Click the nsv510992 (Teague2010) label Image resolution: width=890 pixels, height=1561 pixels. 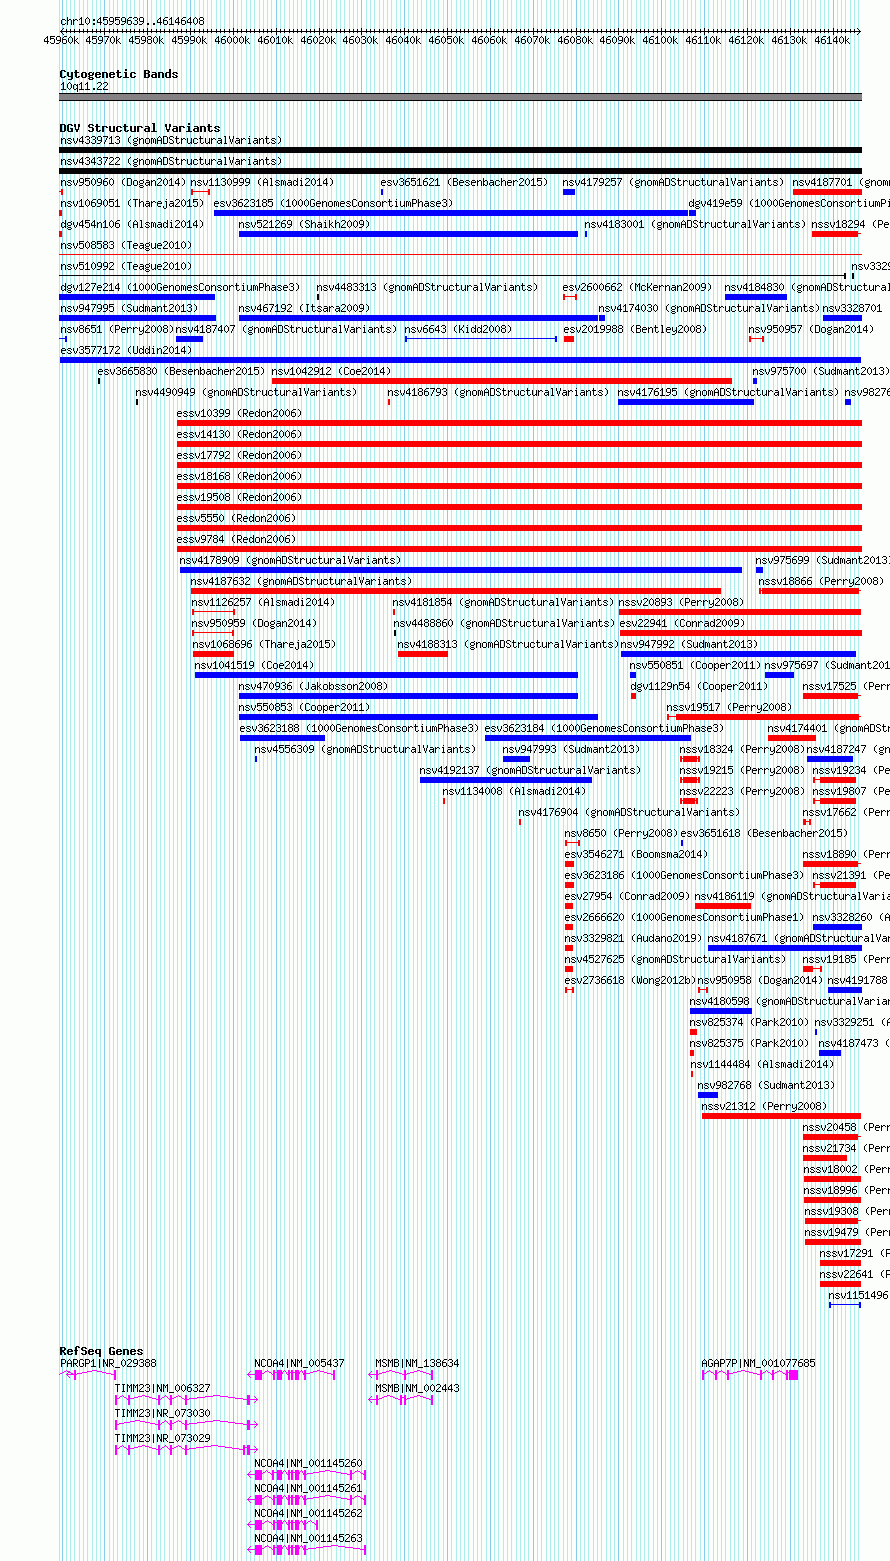coord(126,266)
